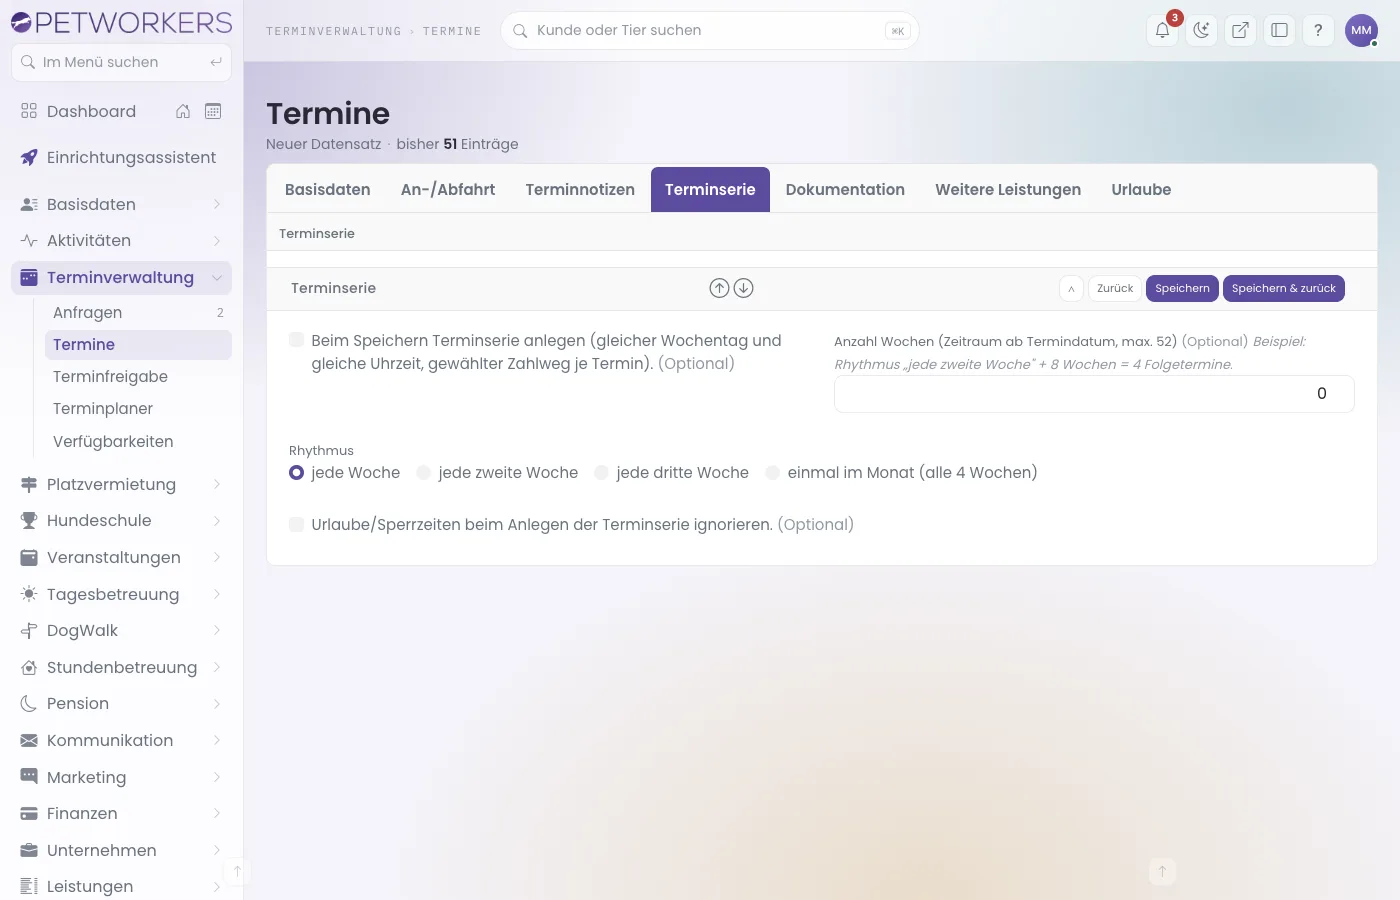Click the Tagesbetreuung sun icon
This screenshot has width=1400, height=900.
pyautogui.click(x=29, y=594)
